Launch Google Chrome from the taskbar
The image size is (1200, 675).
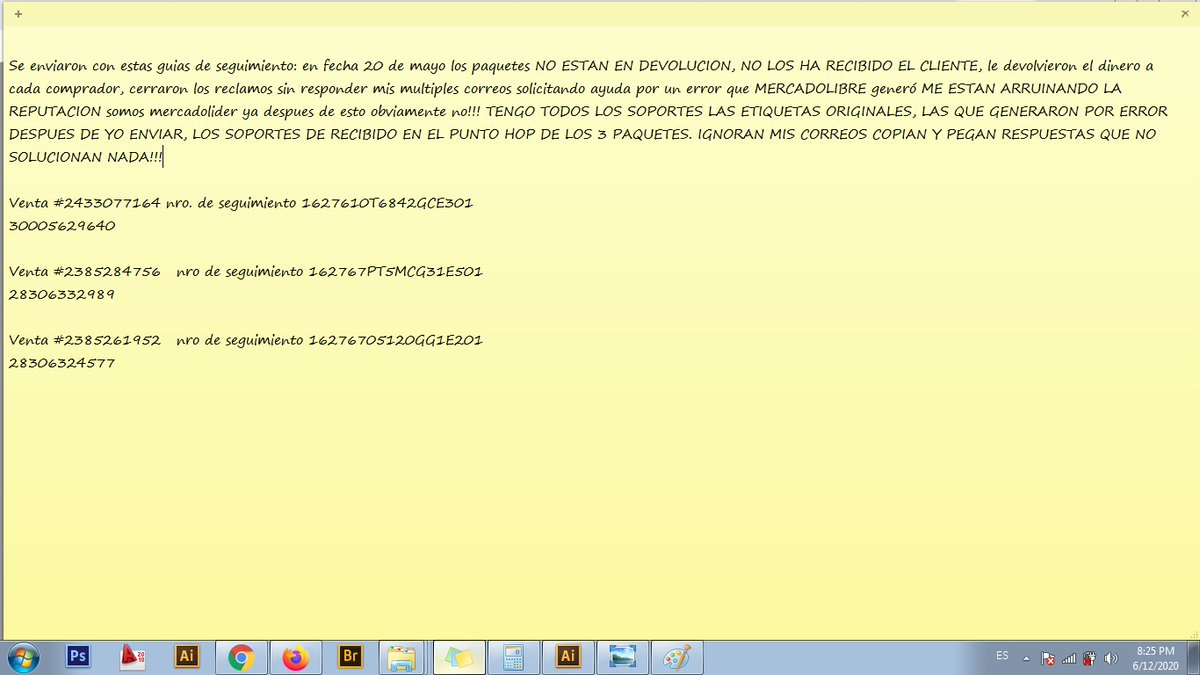[240, 657]
